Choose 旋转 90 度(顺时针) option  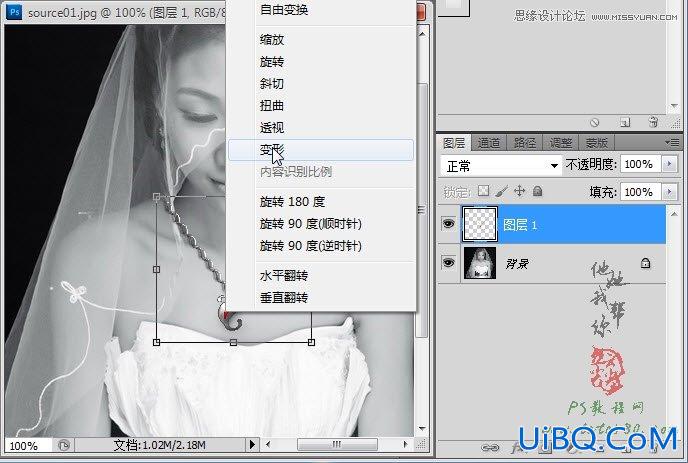(311, 224)
